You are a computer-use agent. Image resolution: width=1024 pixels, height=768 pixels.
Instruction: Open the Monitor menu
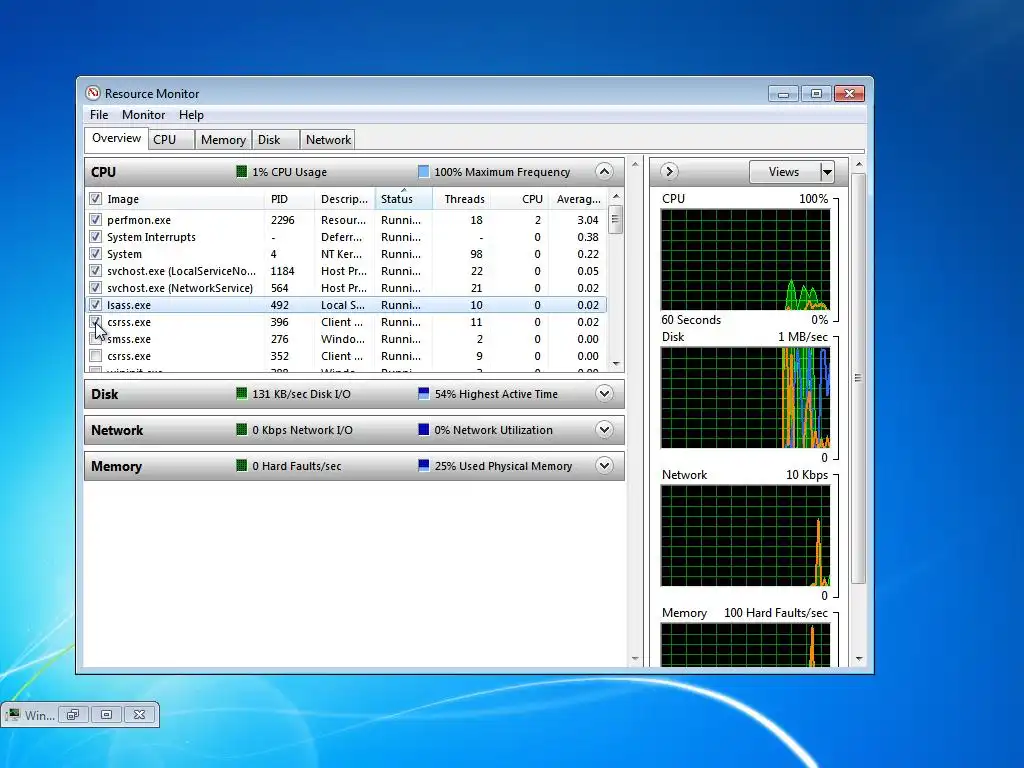point(143,115)
